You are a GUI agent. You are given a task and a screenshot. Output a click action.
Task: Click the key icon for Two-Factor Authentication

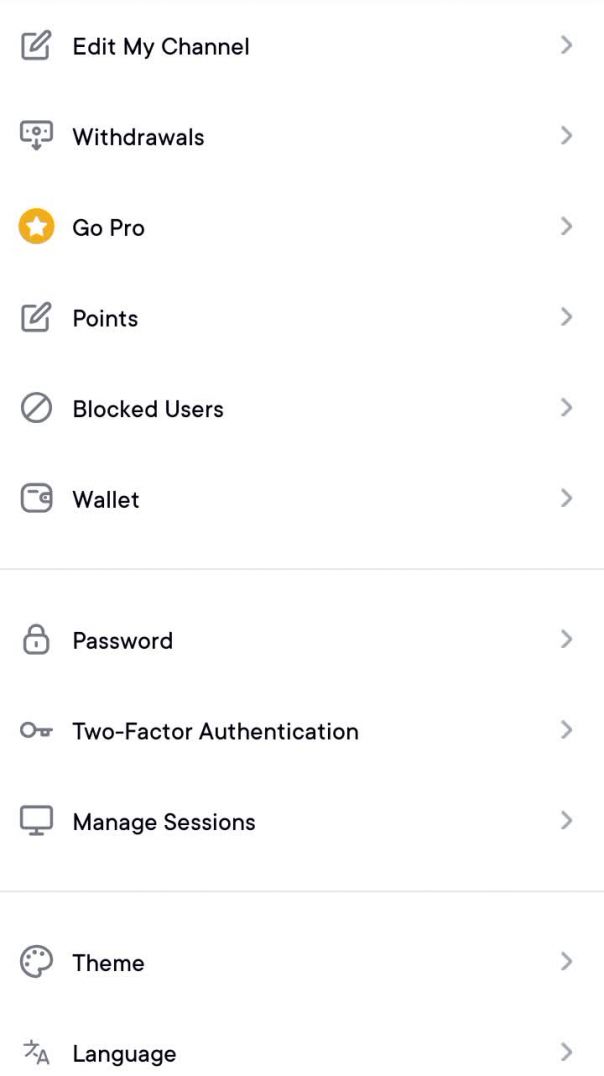(x=36, y=731)
